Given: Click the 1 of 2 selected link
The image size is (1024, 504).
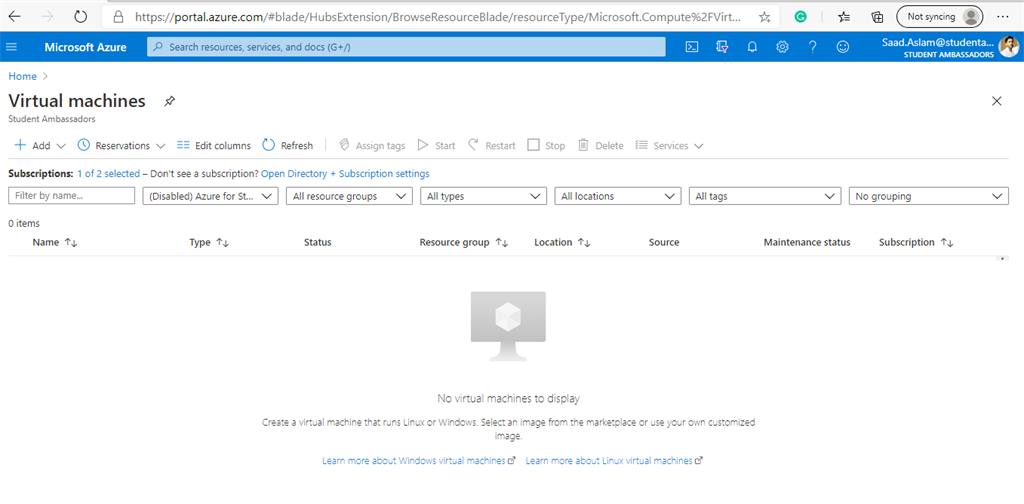Looking at the screenshot, I should [x=108, y=174].
